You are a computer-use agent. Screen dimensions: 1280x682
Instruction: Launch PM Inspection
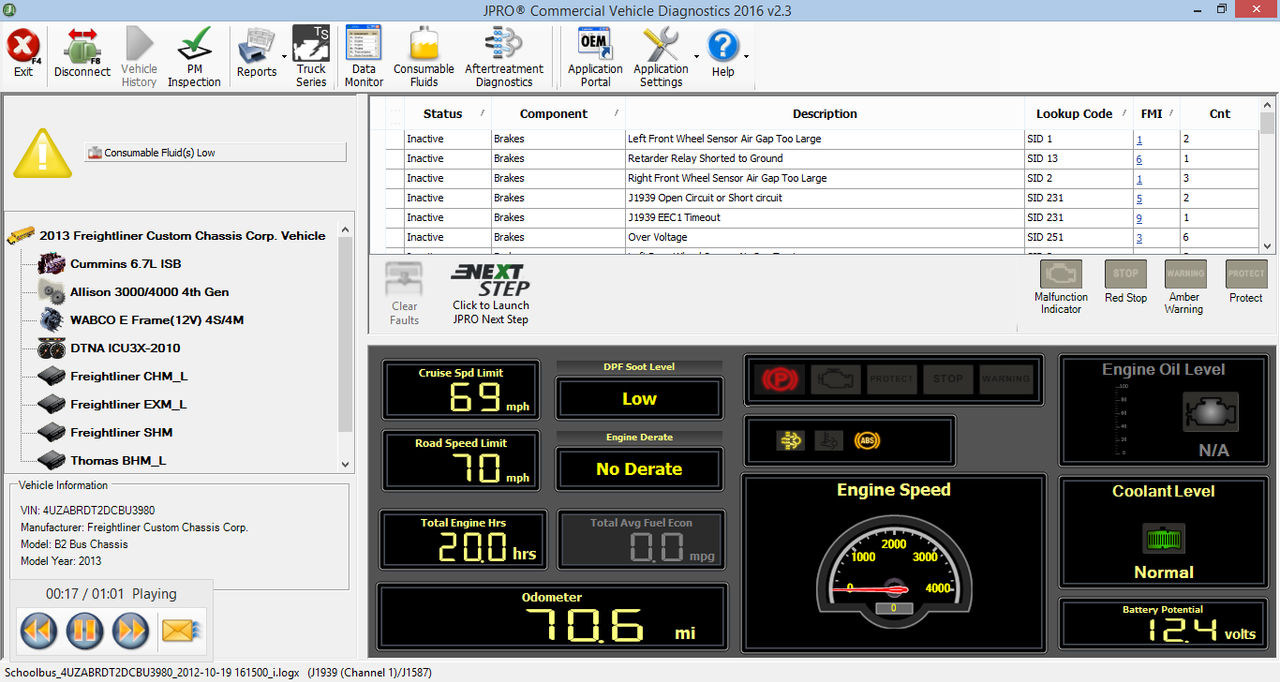194,58
